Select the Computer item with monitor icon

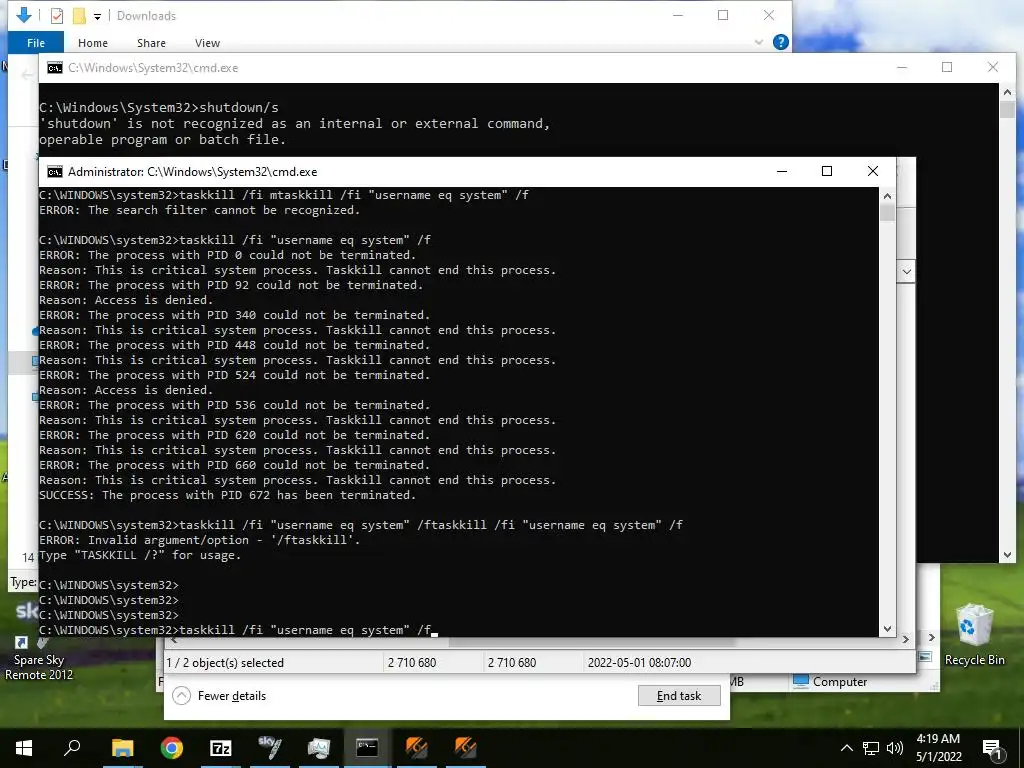point(830,682)
